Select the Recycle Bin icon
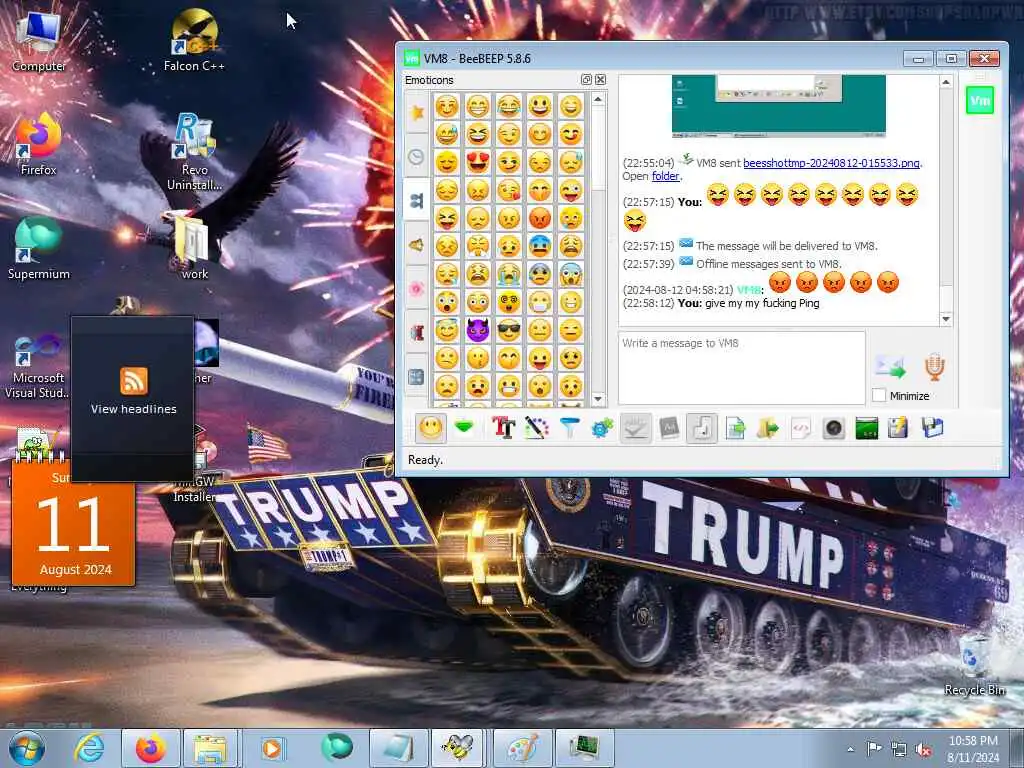Screen dimensions: 1024x768 974,665
